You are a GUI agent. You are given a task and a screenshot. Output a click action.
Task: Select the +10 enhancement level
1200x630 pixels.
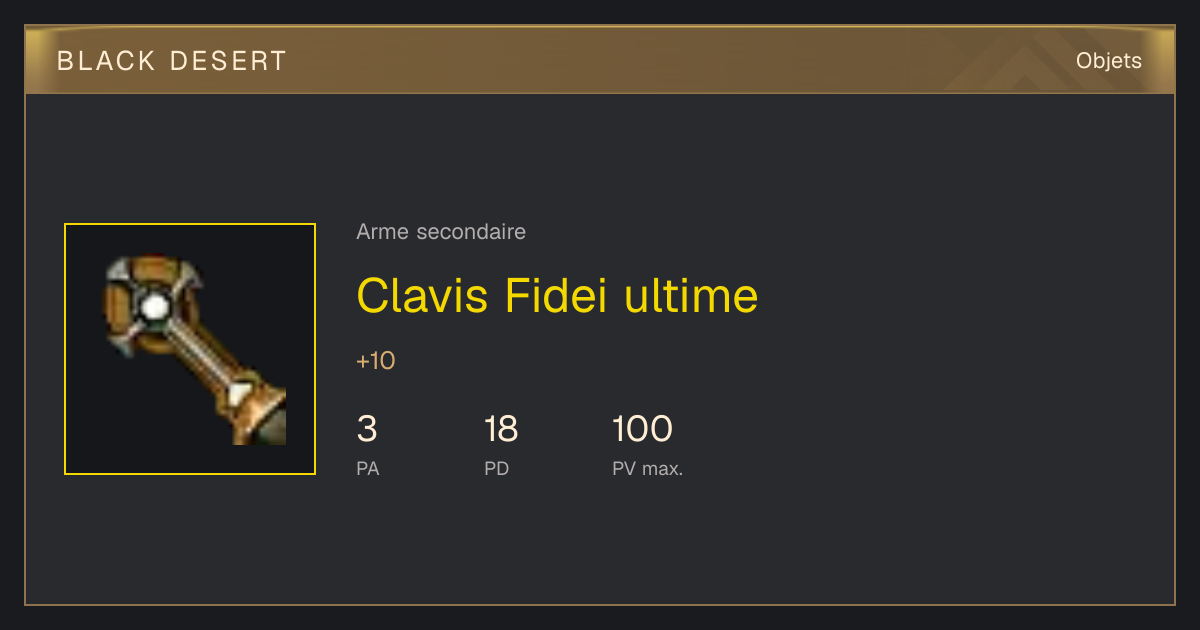point(376,361)
